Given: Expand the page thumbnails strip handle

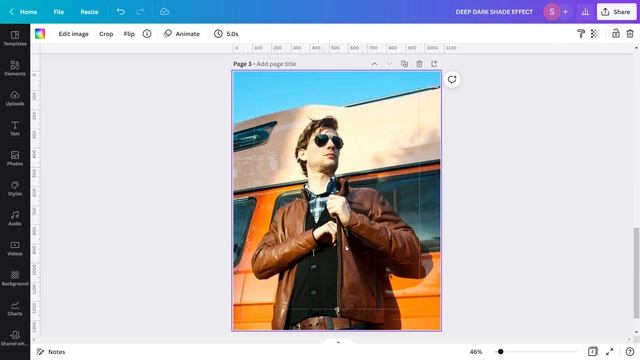Looking at the screenshot, I should (x=338, y=342).
